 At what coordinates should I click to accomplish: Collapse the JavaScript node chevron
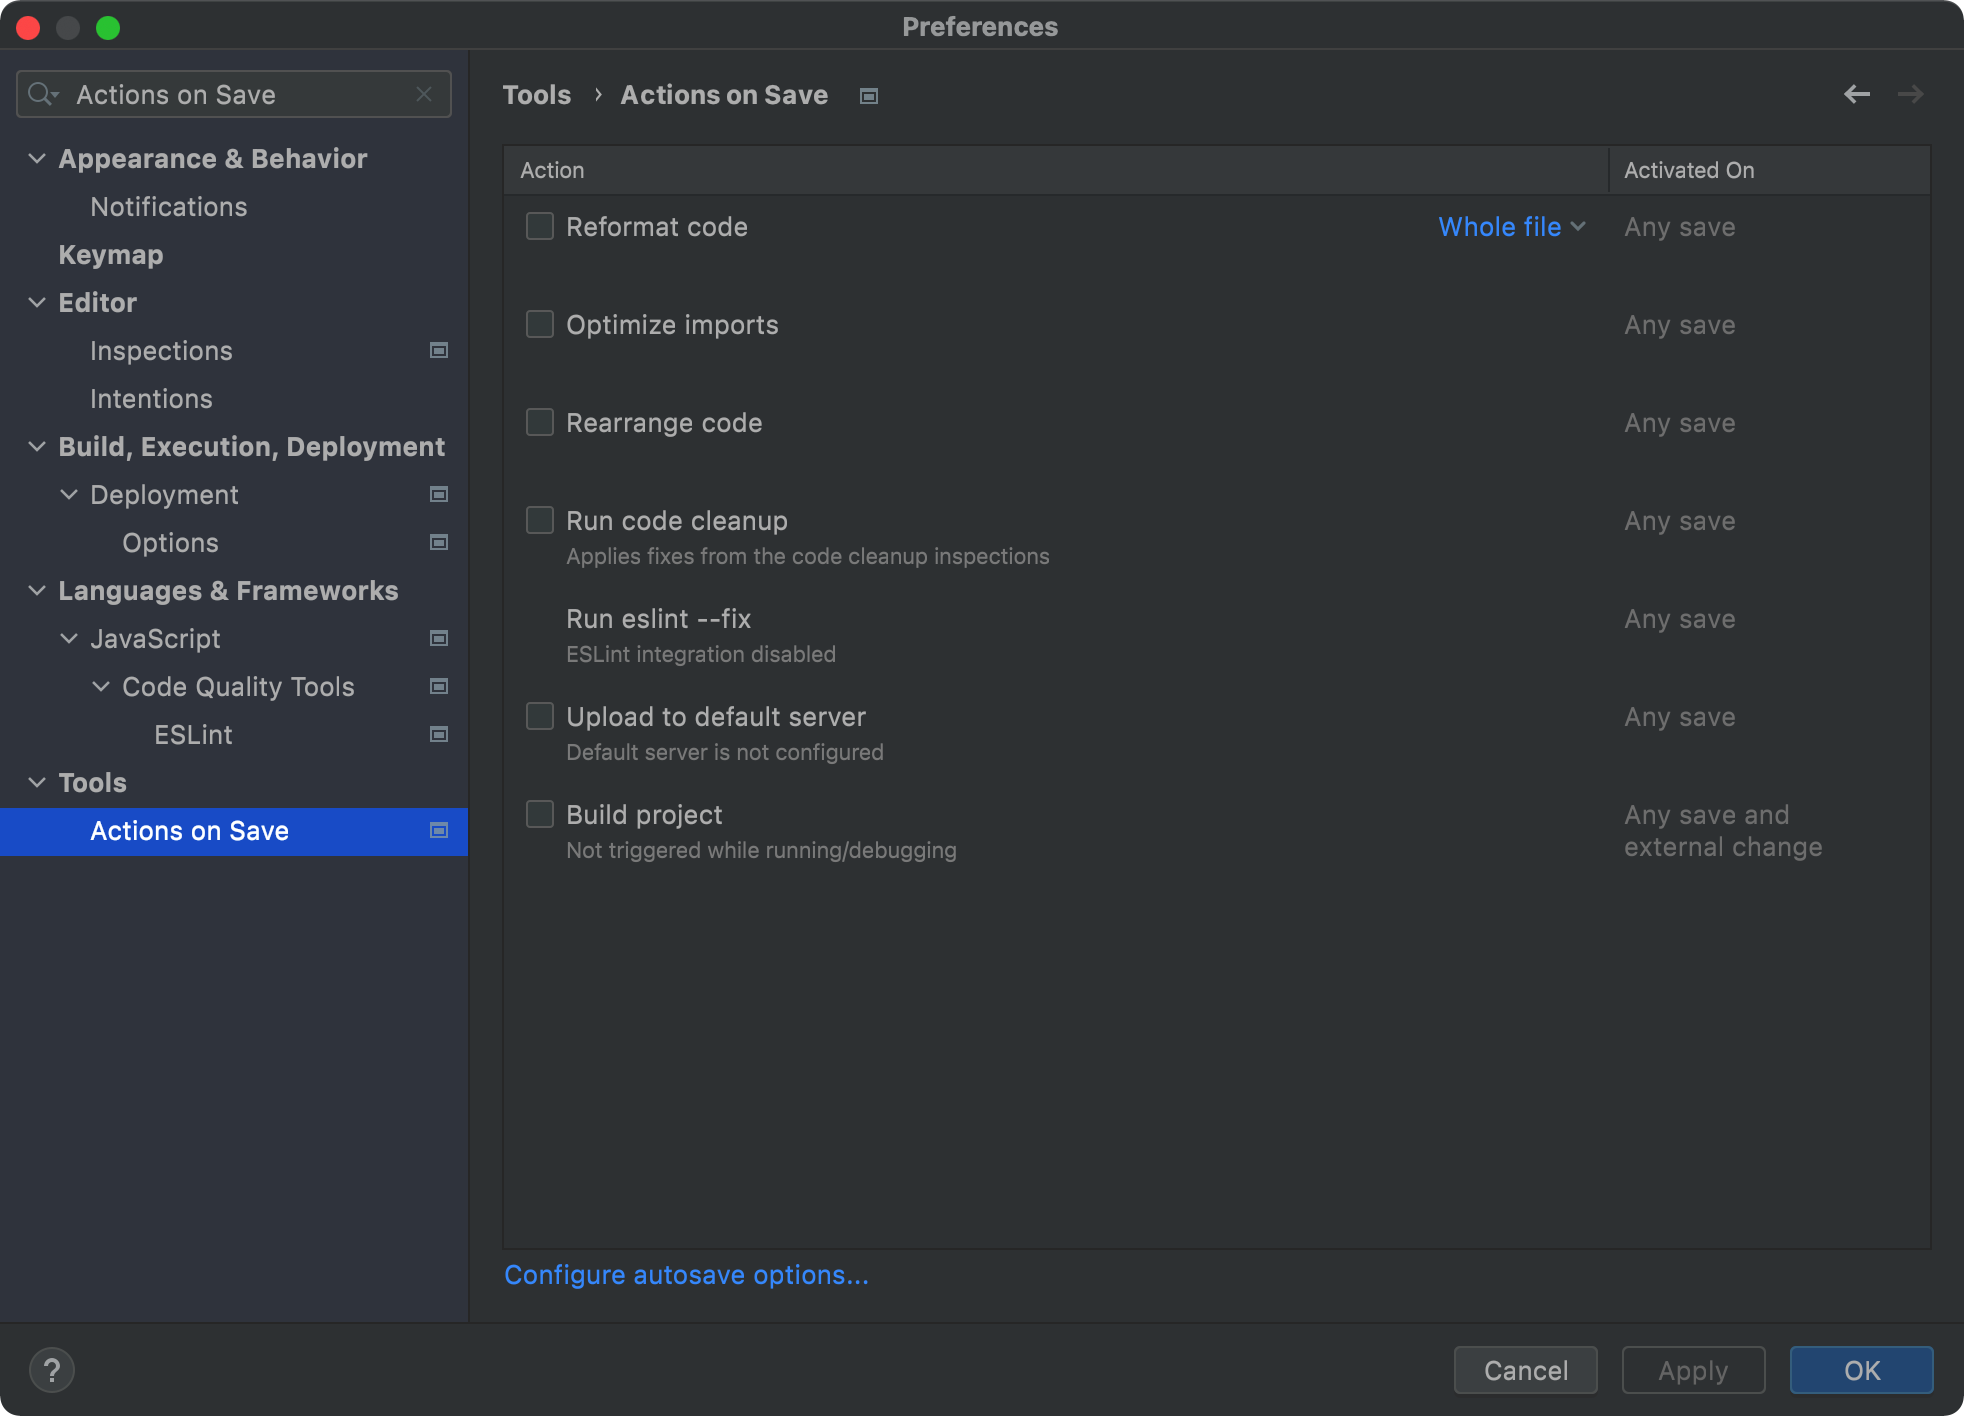[x=69, y=638]
